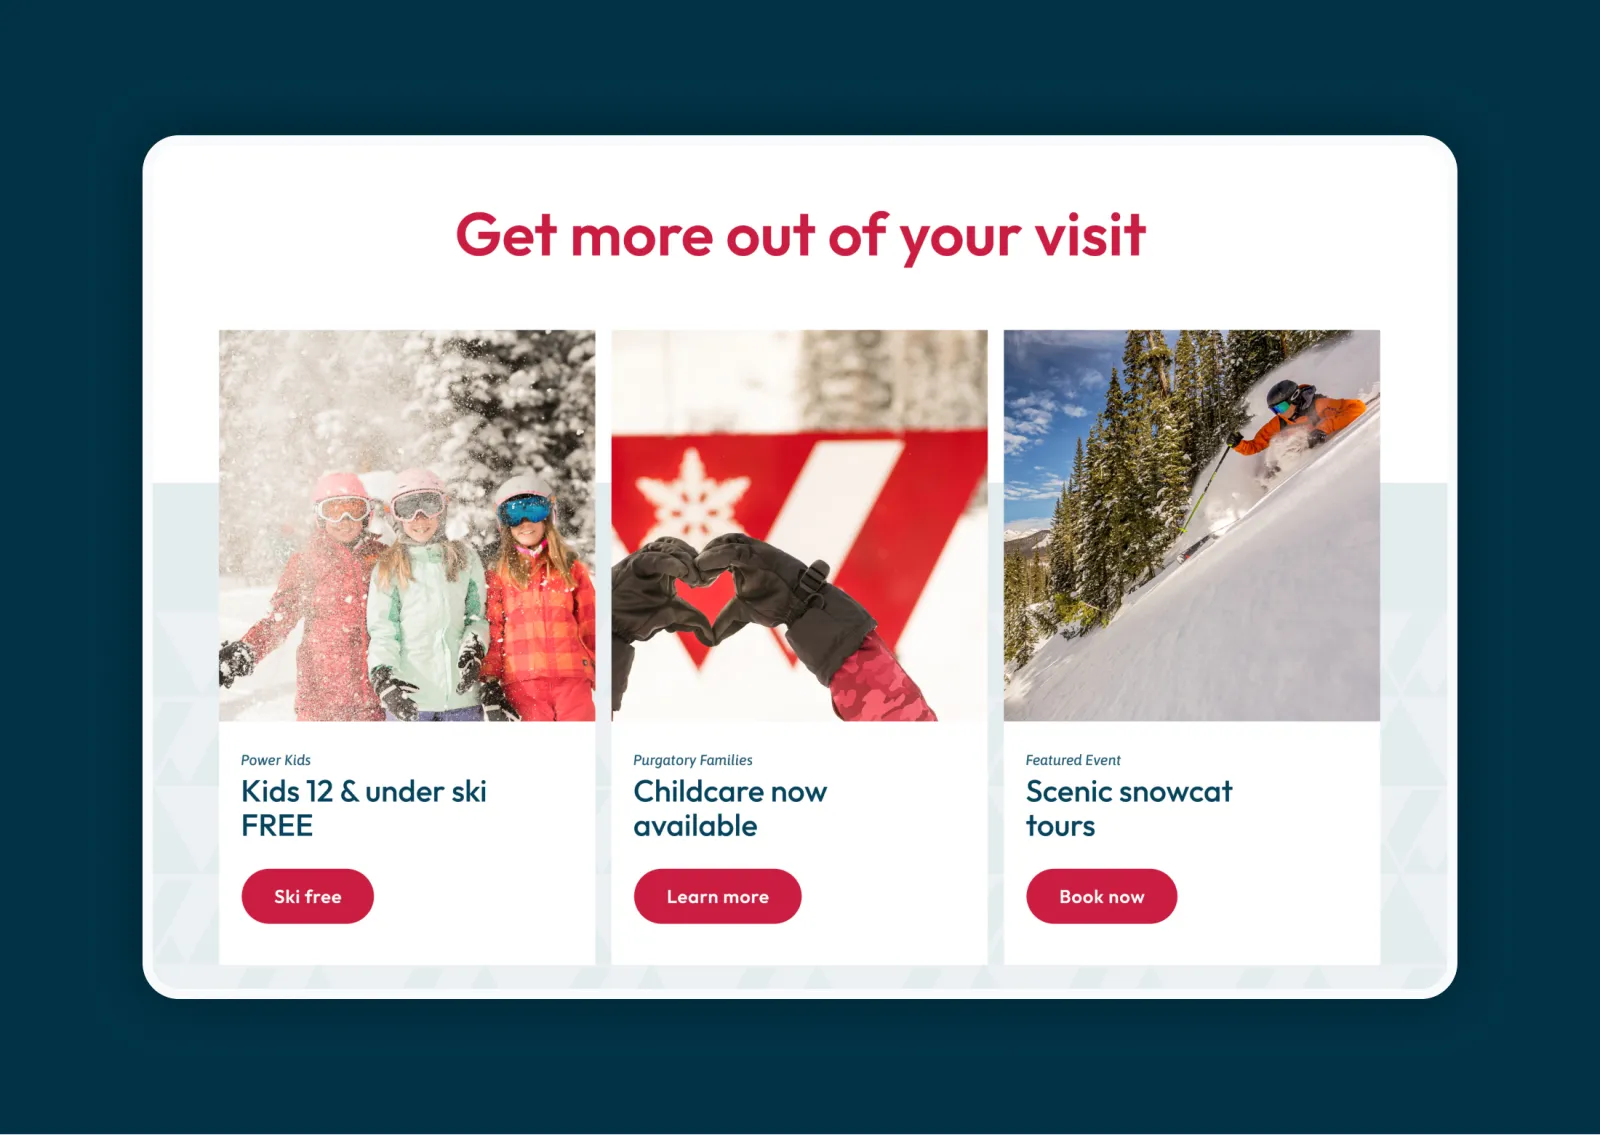Open the kids in snow photo
The image size is (1600, 1135).
coord(407,525)
